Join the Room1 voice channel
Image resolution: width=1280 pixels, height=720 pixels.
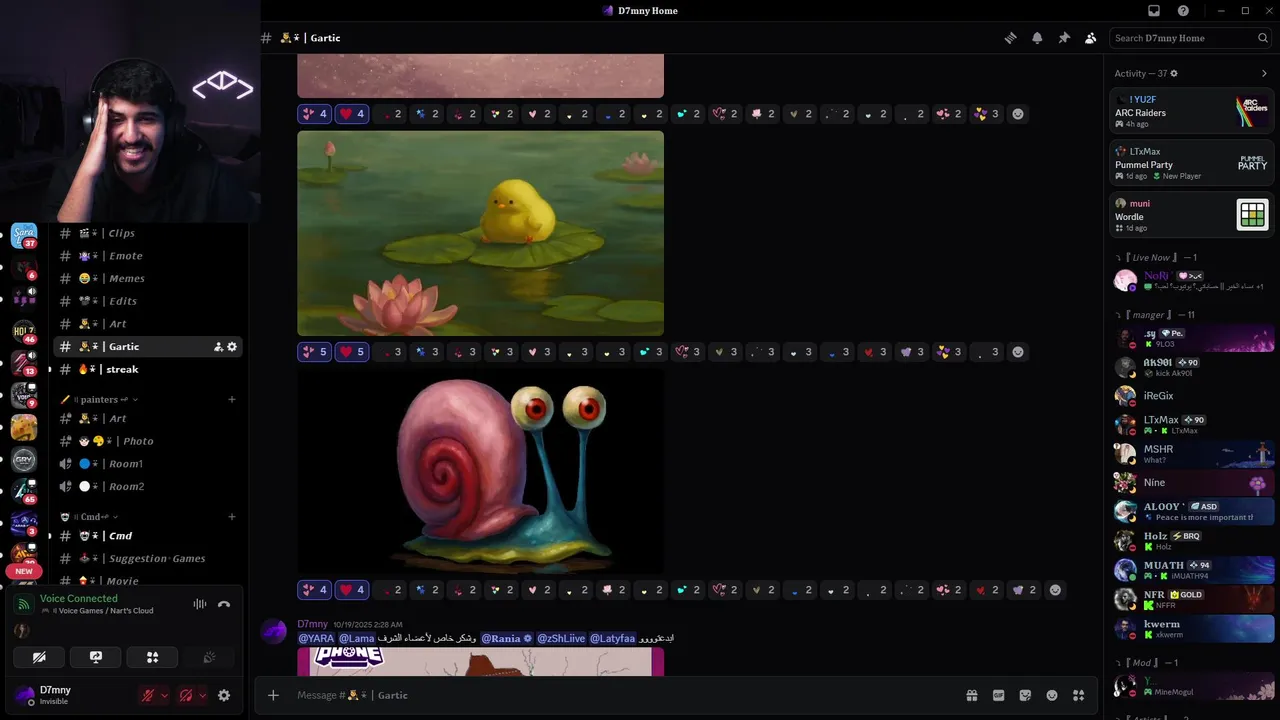[x=148, y=463]
